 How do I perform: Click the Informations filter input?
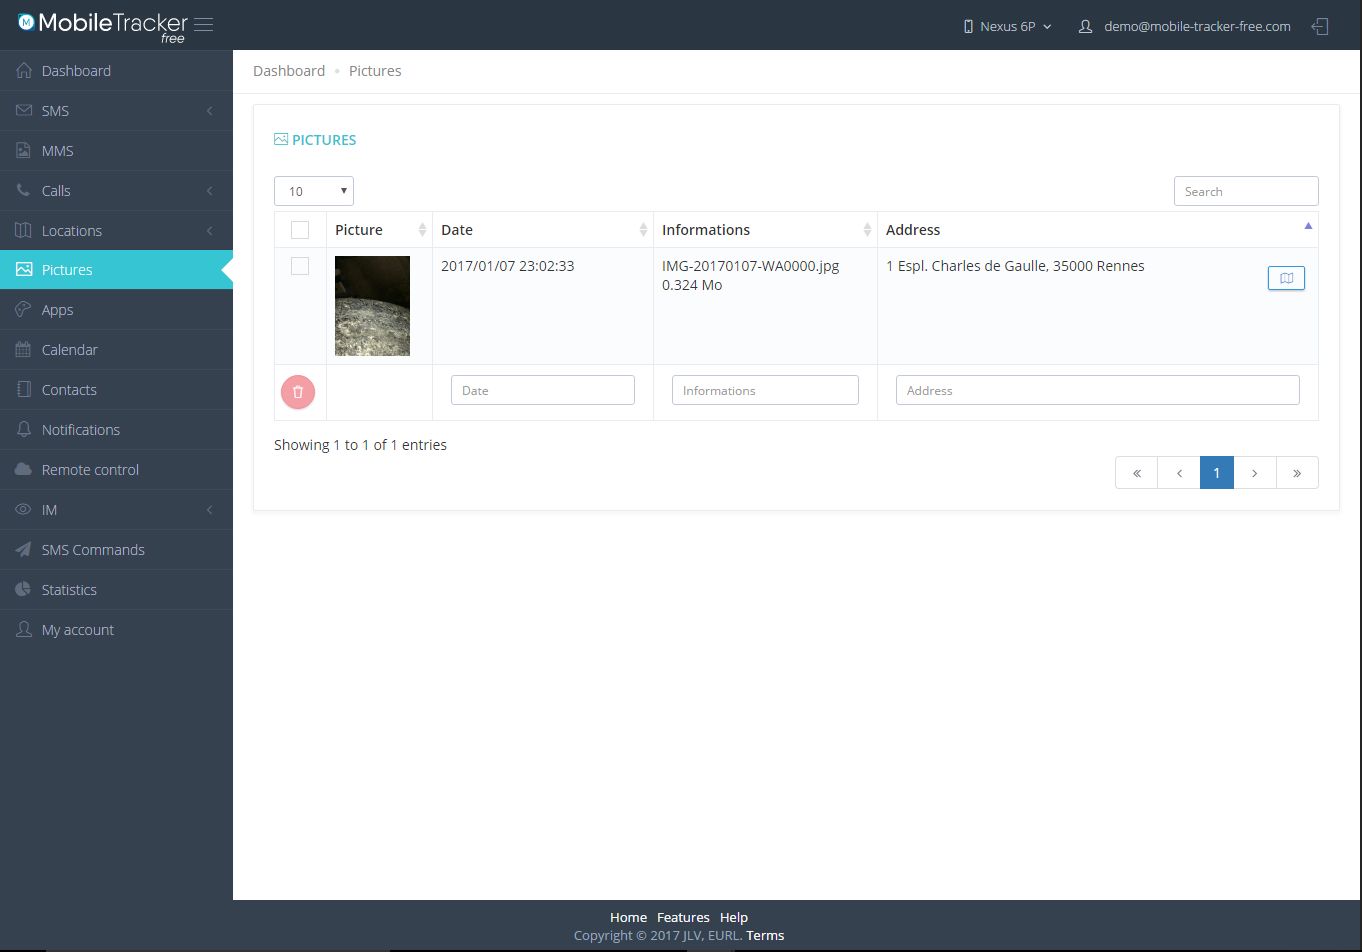click(765, 390)
